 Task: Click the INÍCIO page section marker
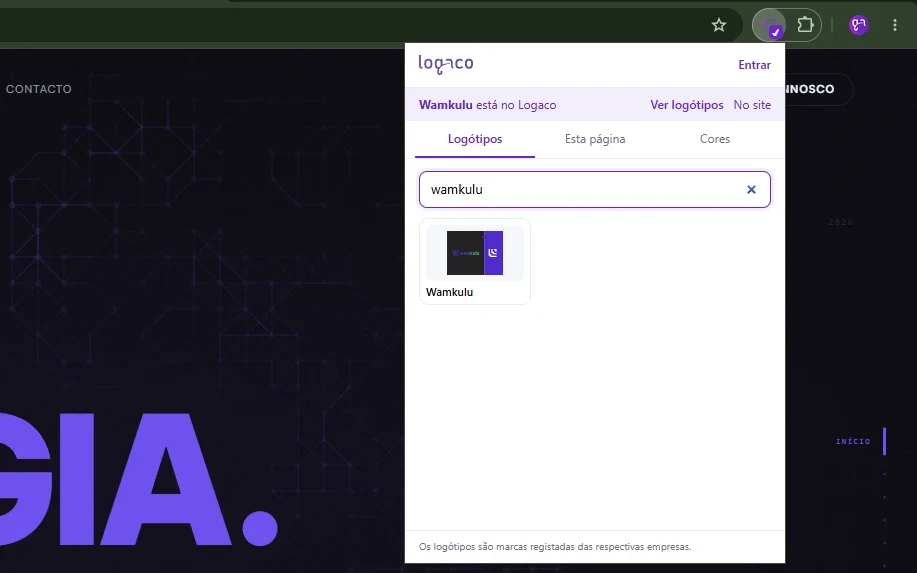[853, 441]
